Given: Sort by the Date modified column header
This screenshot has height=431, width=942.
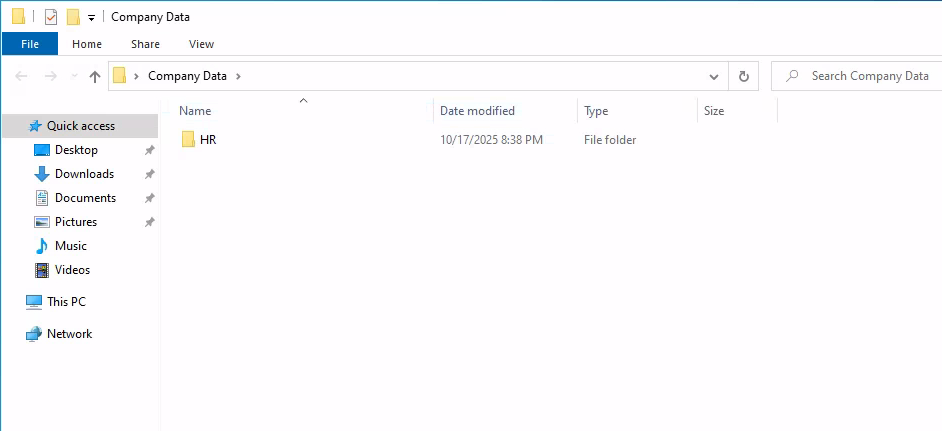Looking at the screenshot, I should coord(477,111).
